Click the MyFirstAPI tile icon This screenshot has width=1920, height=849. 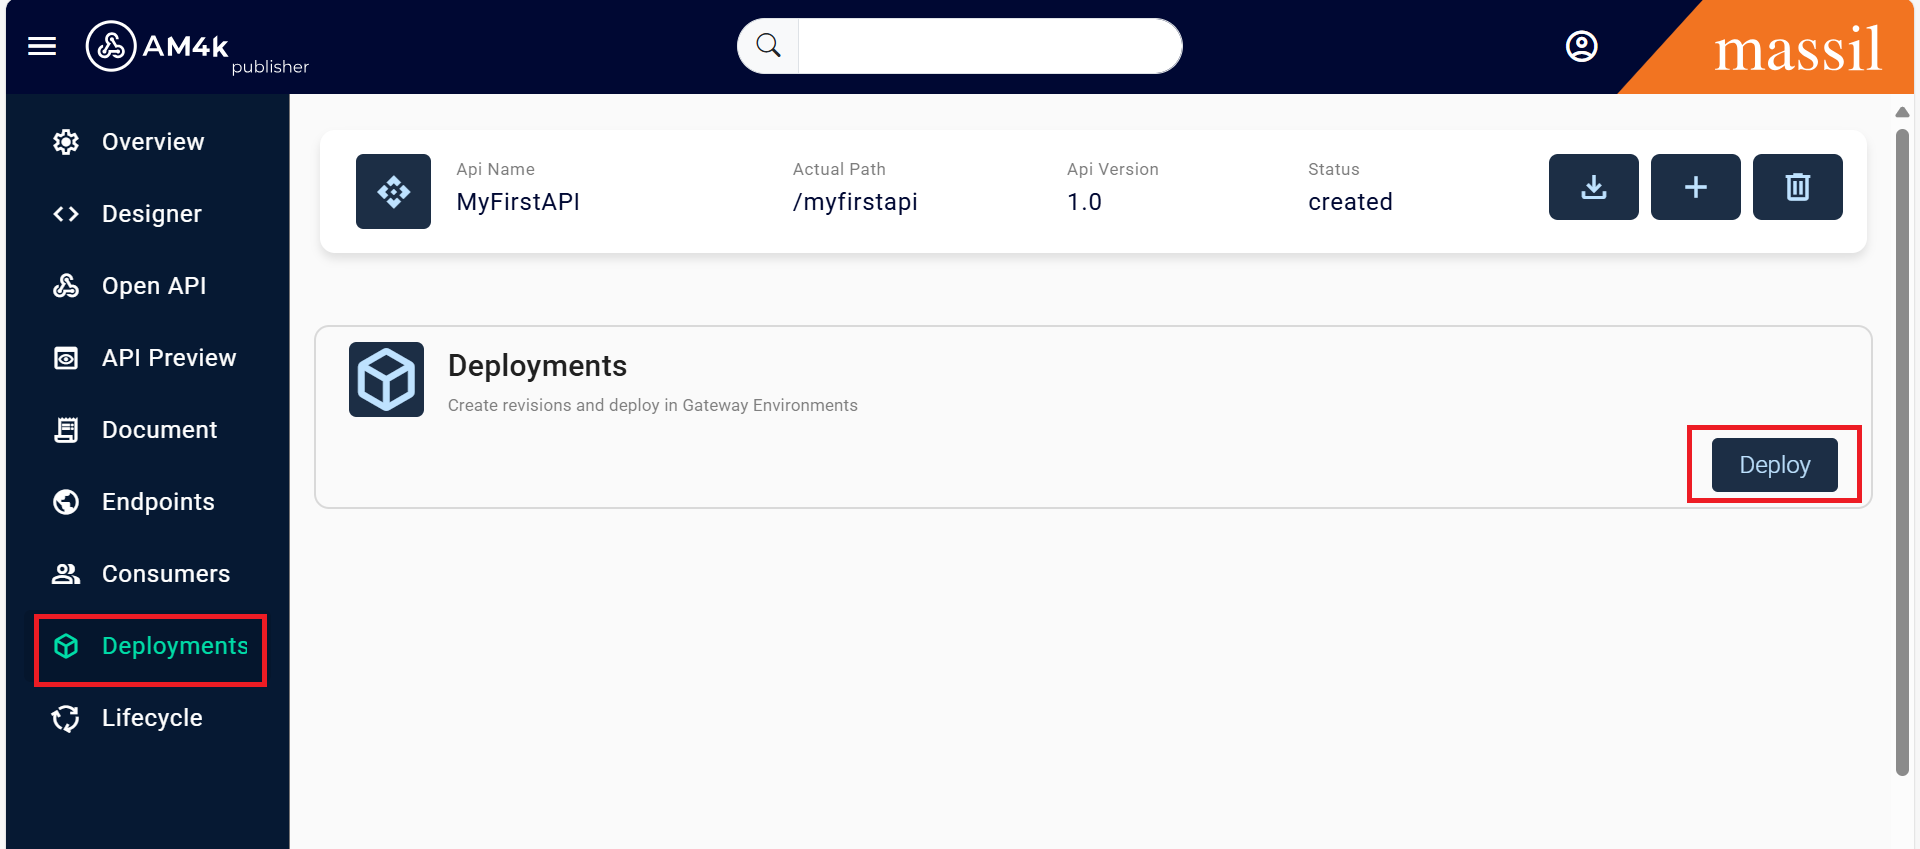click(x=393, y=191)
